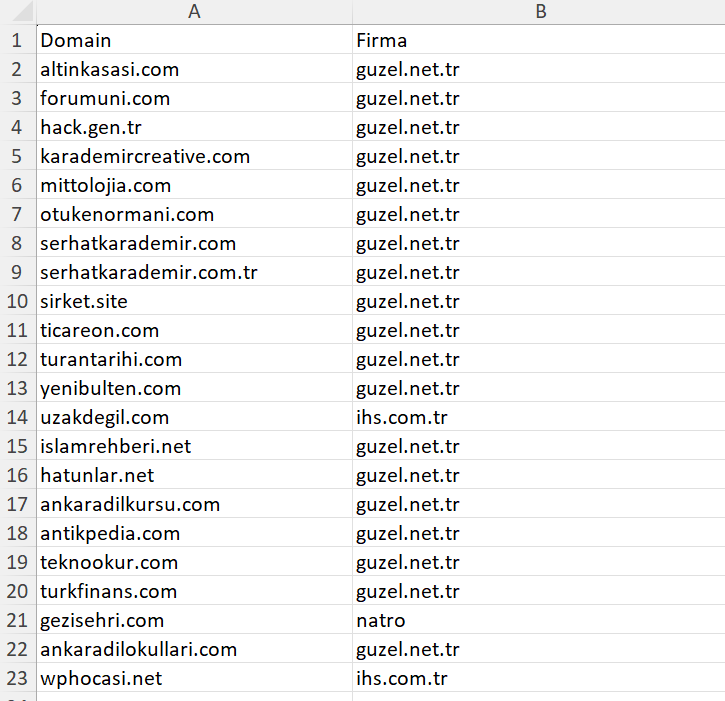Select cell containing hack.gen.tr

pos(194,127)
